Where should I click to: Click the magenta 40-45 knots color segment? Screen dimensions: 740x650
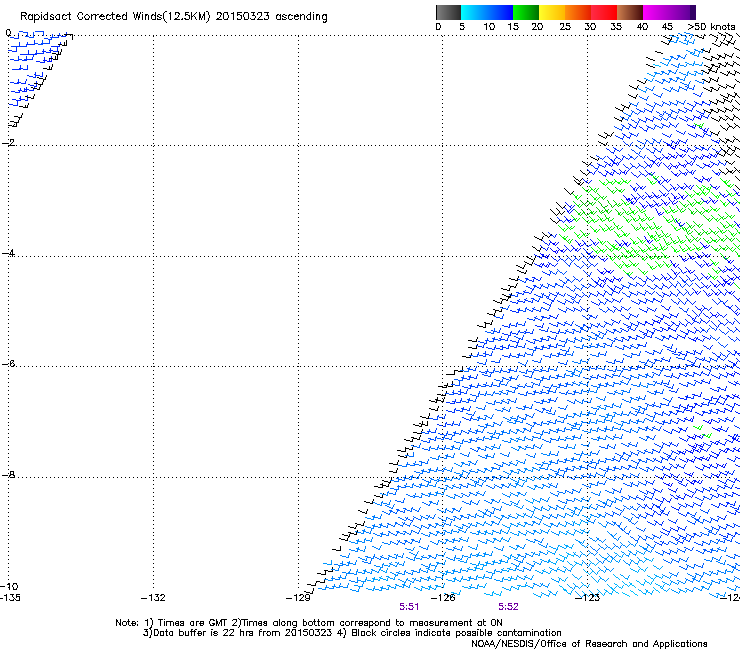(656, 12)
